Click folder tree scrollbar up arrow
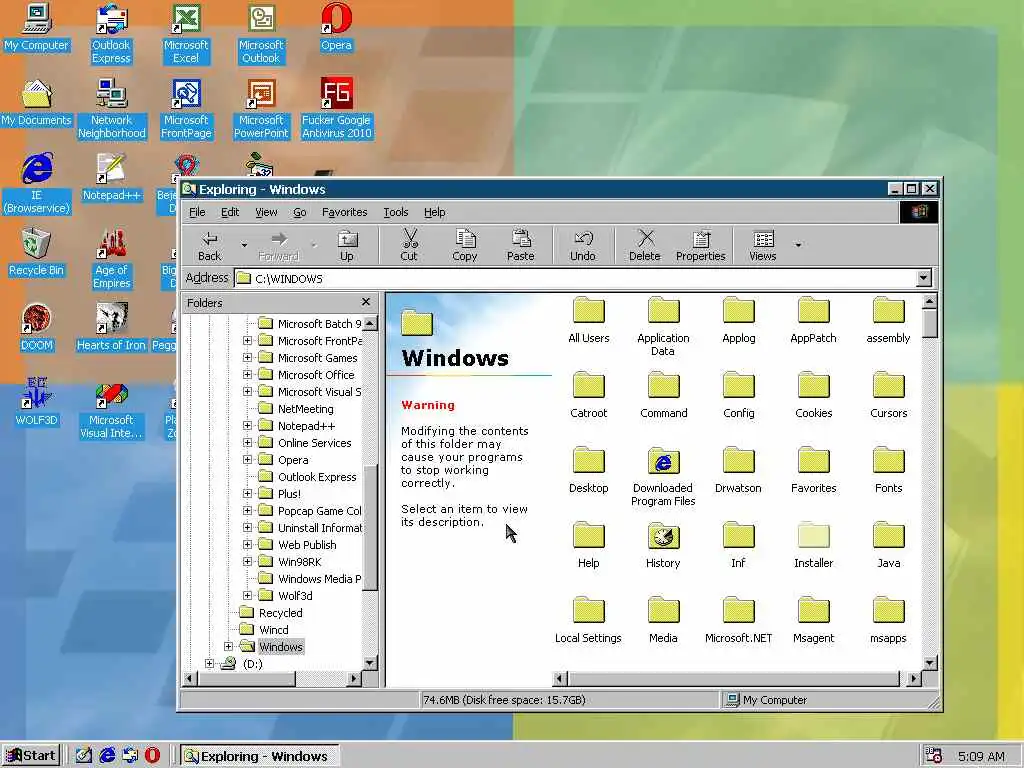1024x768 pixels. point(370,323)
